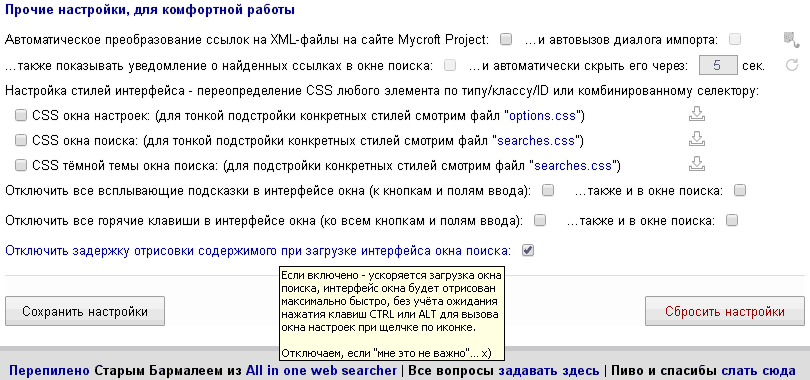
Task: Toggle notification about found links checkbox
Action: click(450, 66)
